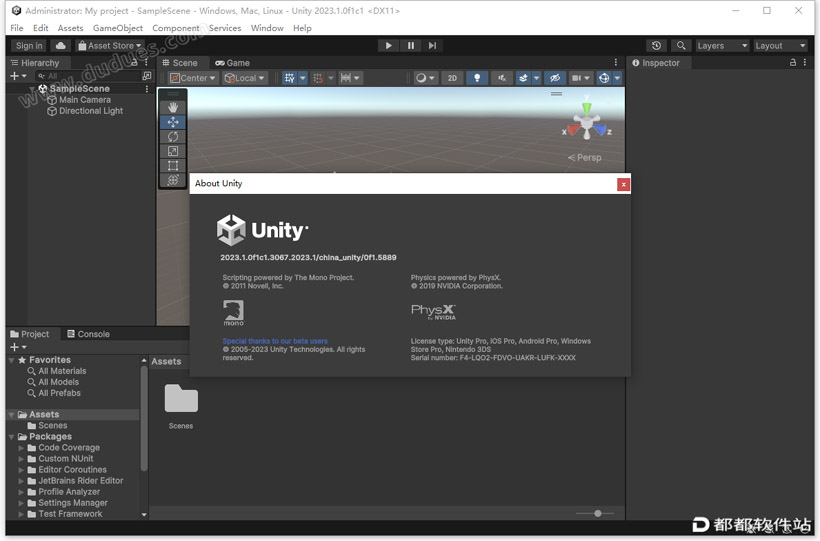Viewport: 820px width, 541px height.
Task: Open the GameObject menu
Action: 118,28
